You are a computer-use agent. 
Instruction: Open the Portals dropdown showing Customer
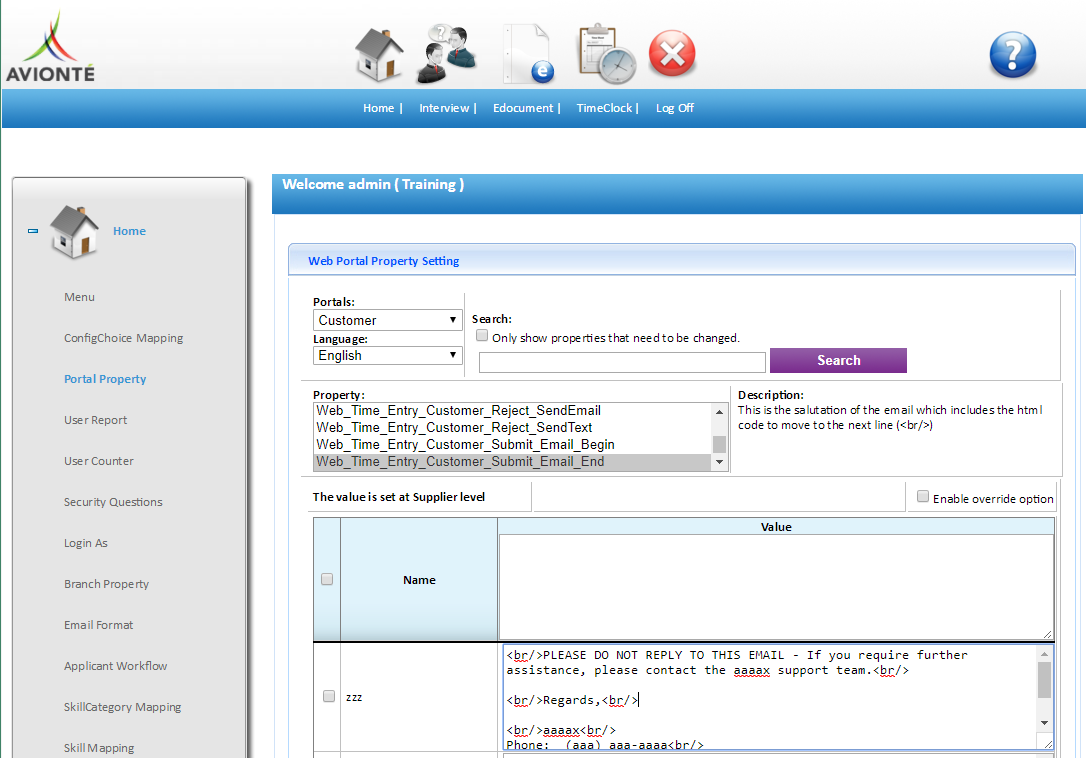(387, 320)
